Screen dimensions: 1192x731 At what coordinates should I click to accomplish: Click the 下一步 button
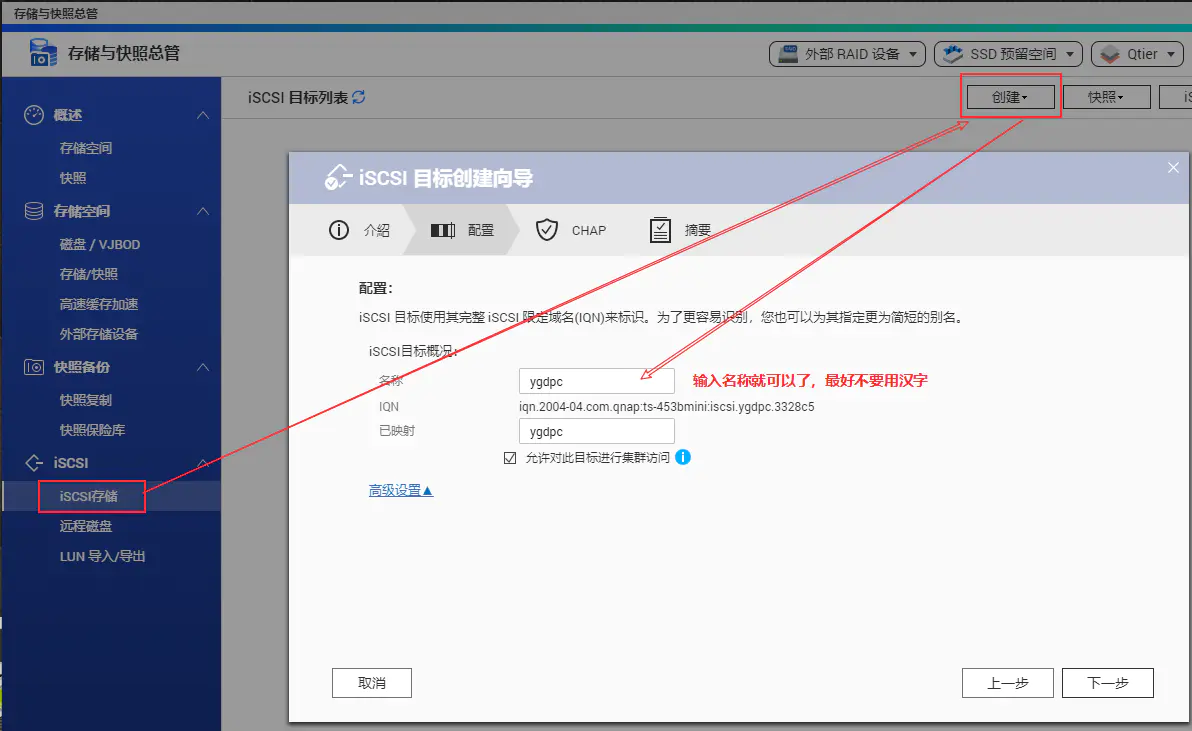(x=1107, y=683)
